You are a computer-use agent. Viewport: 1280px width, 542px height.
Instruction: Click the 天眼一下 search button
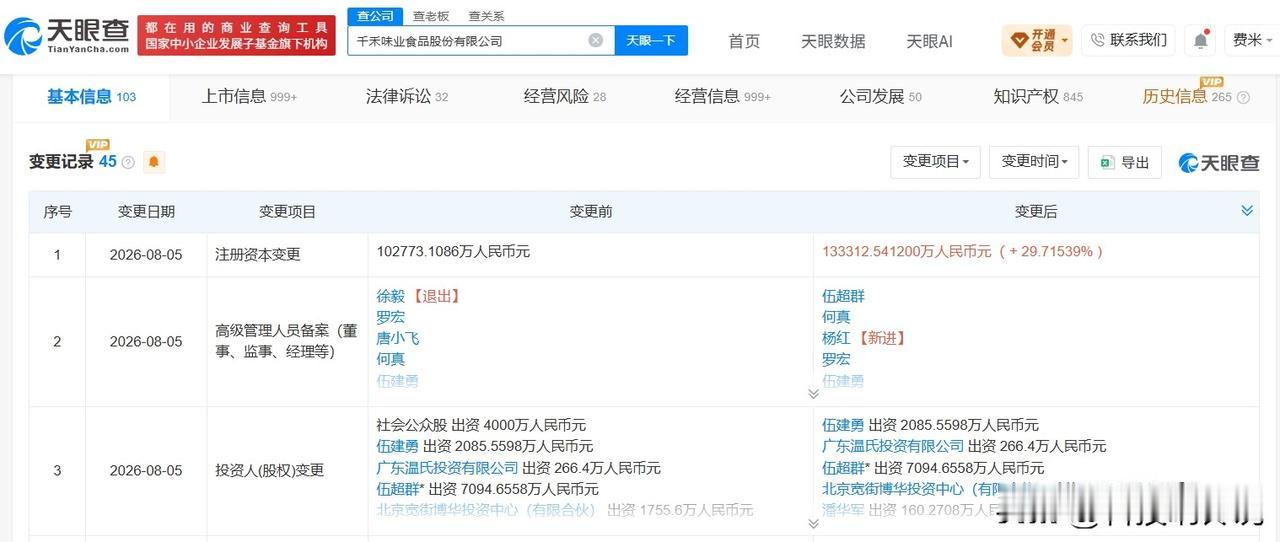pyautogui.click(x=651, y=41)
